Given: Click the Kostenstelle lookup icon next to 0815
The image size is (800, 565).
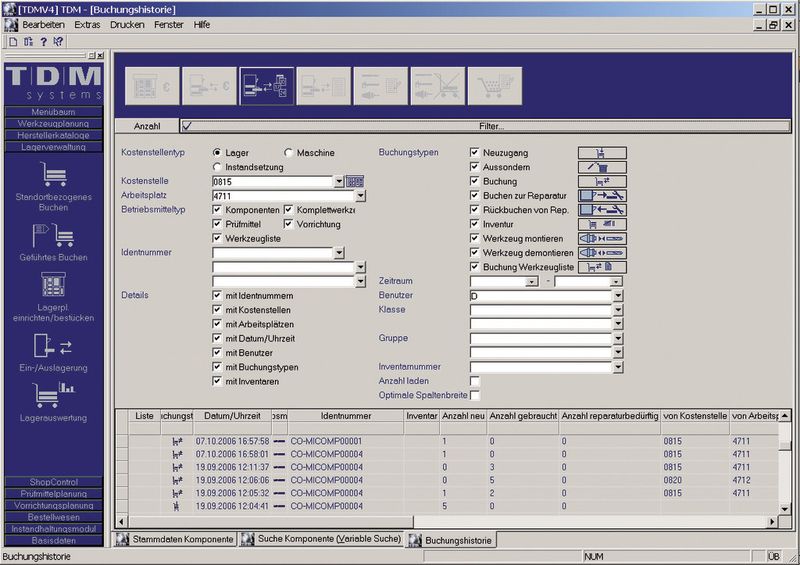Looking at the screenshot, I should (x=355, y=181).
